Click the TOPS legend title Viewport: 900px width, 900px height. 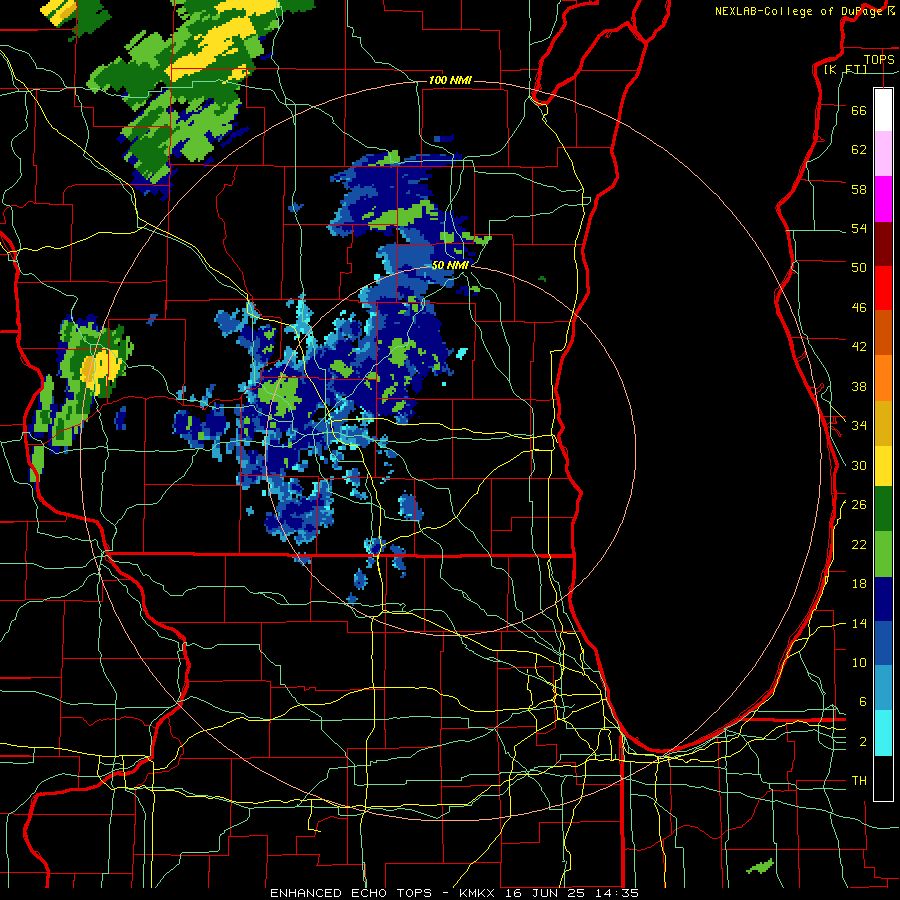(x=879, y=59)
